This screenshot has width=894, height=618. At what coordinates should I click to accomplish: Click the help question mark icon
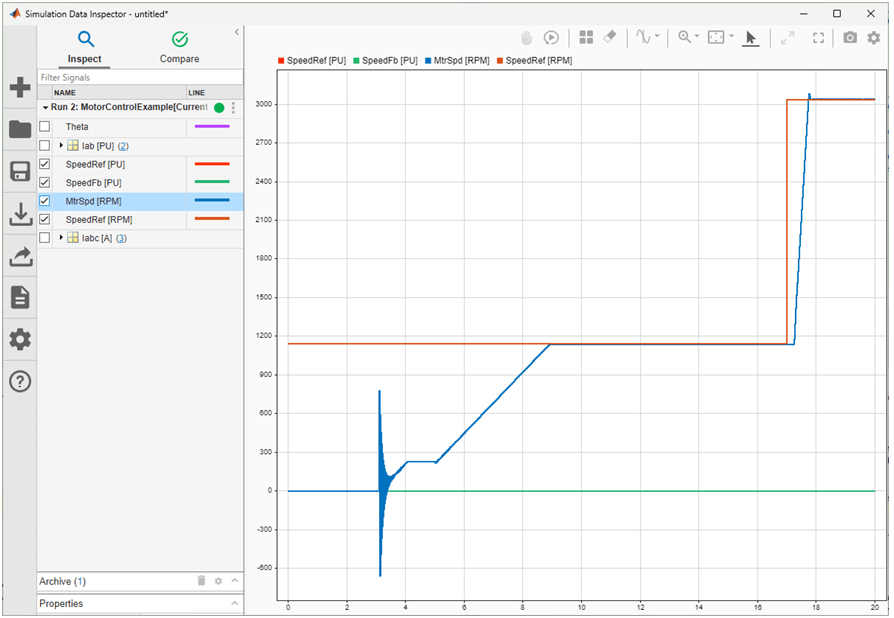[20, 381]
